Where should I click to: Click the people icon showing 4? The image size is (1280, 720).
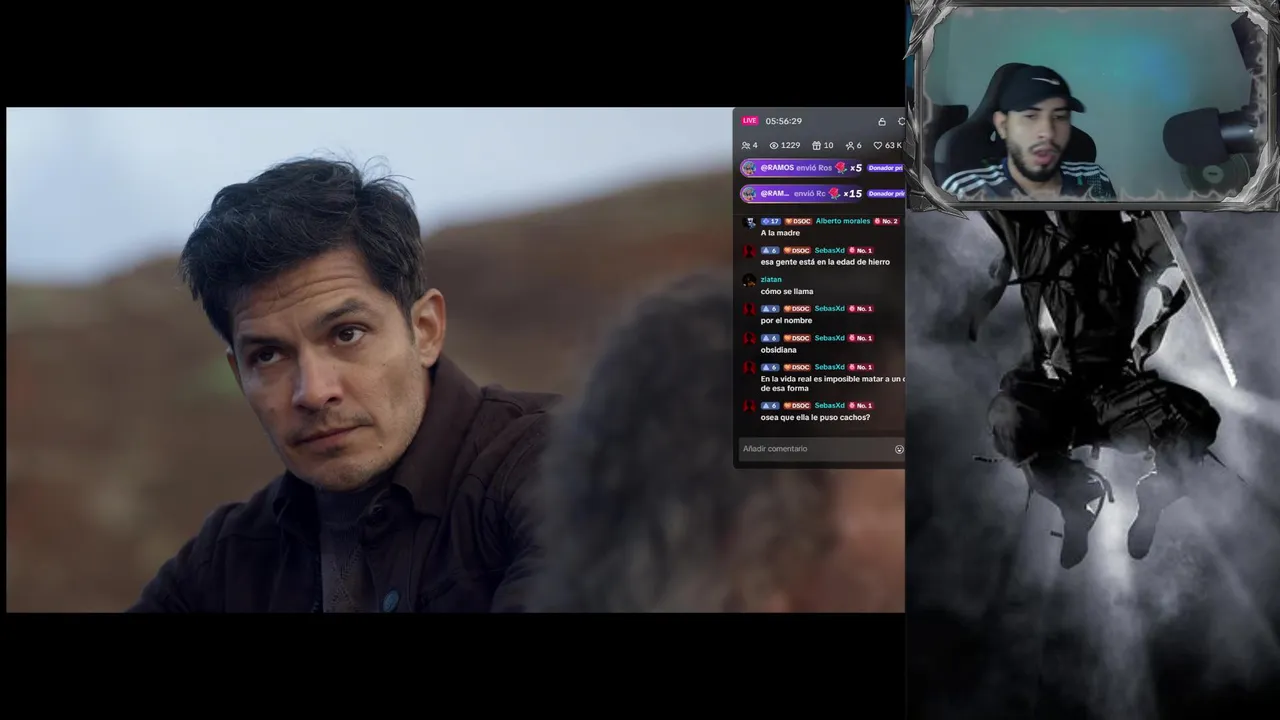click(746, 146)
